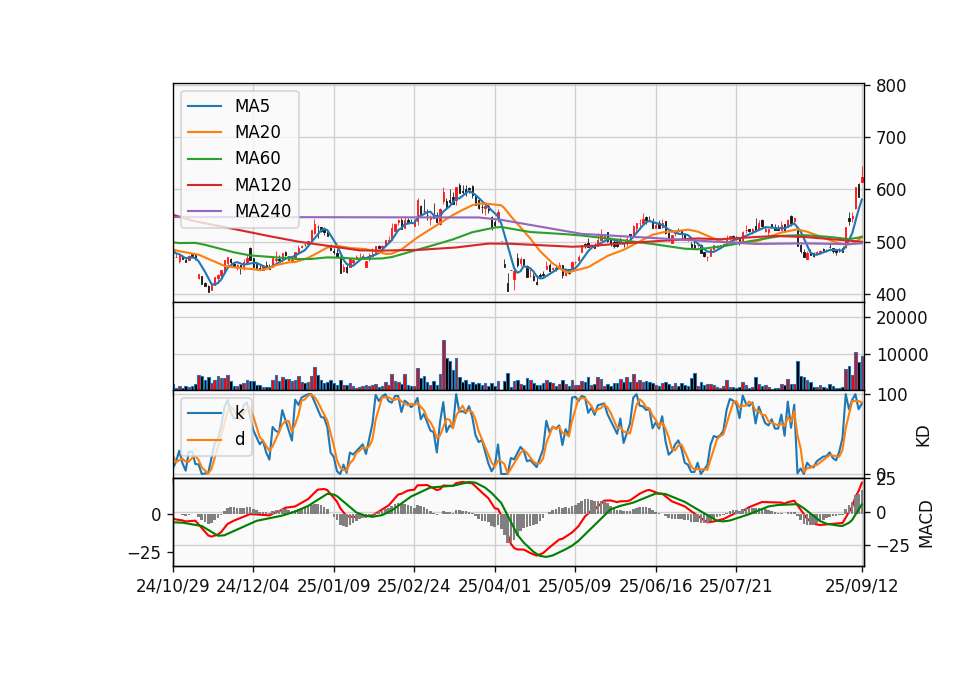
Task: Click the latest candlestick at chart's right edge
Action: [x=863, y=174]
